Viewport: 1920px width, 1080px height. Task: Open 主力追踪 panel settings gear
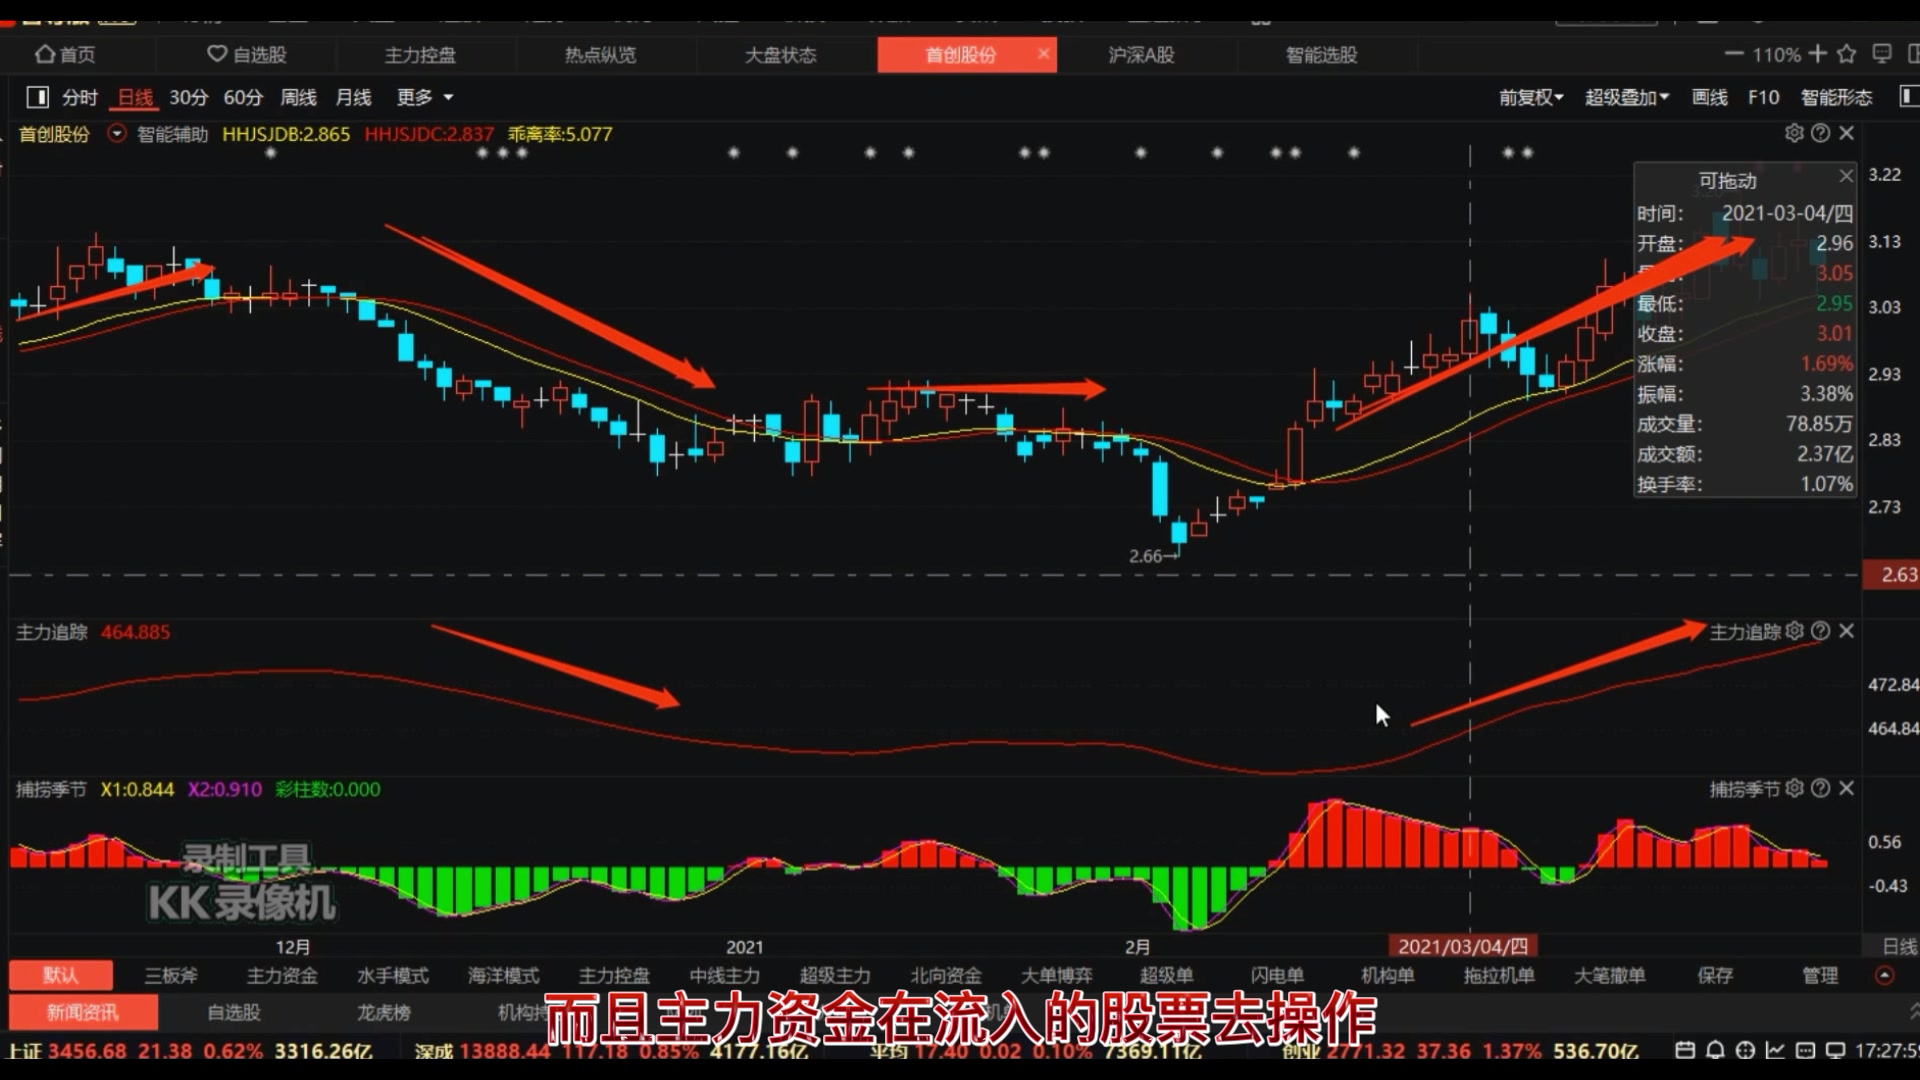[x=1794, y=631]
